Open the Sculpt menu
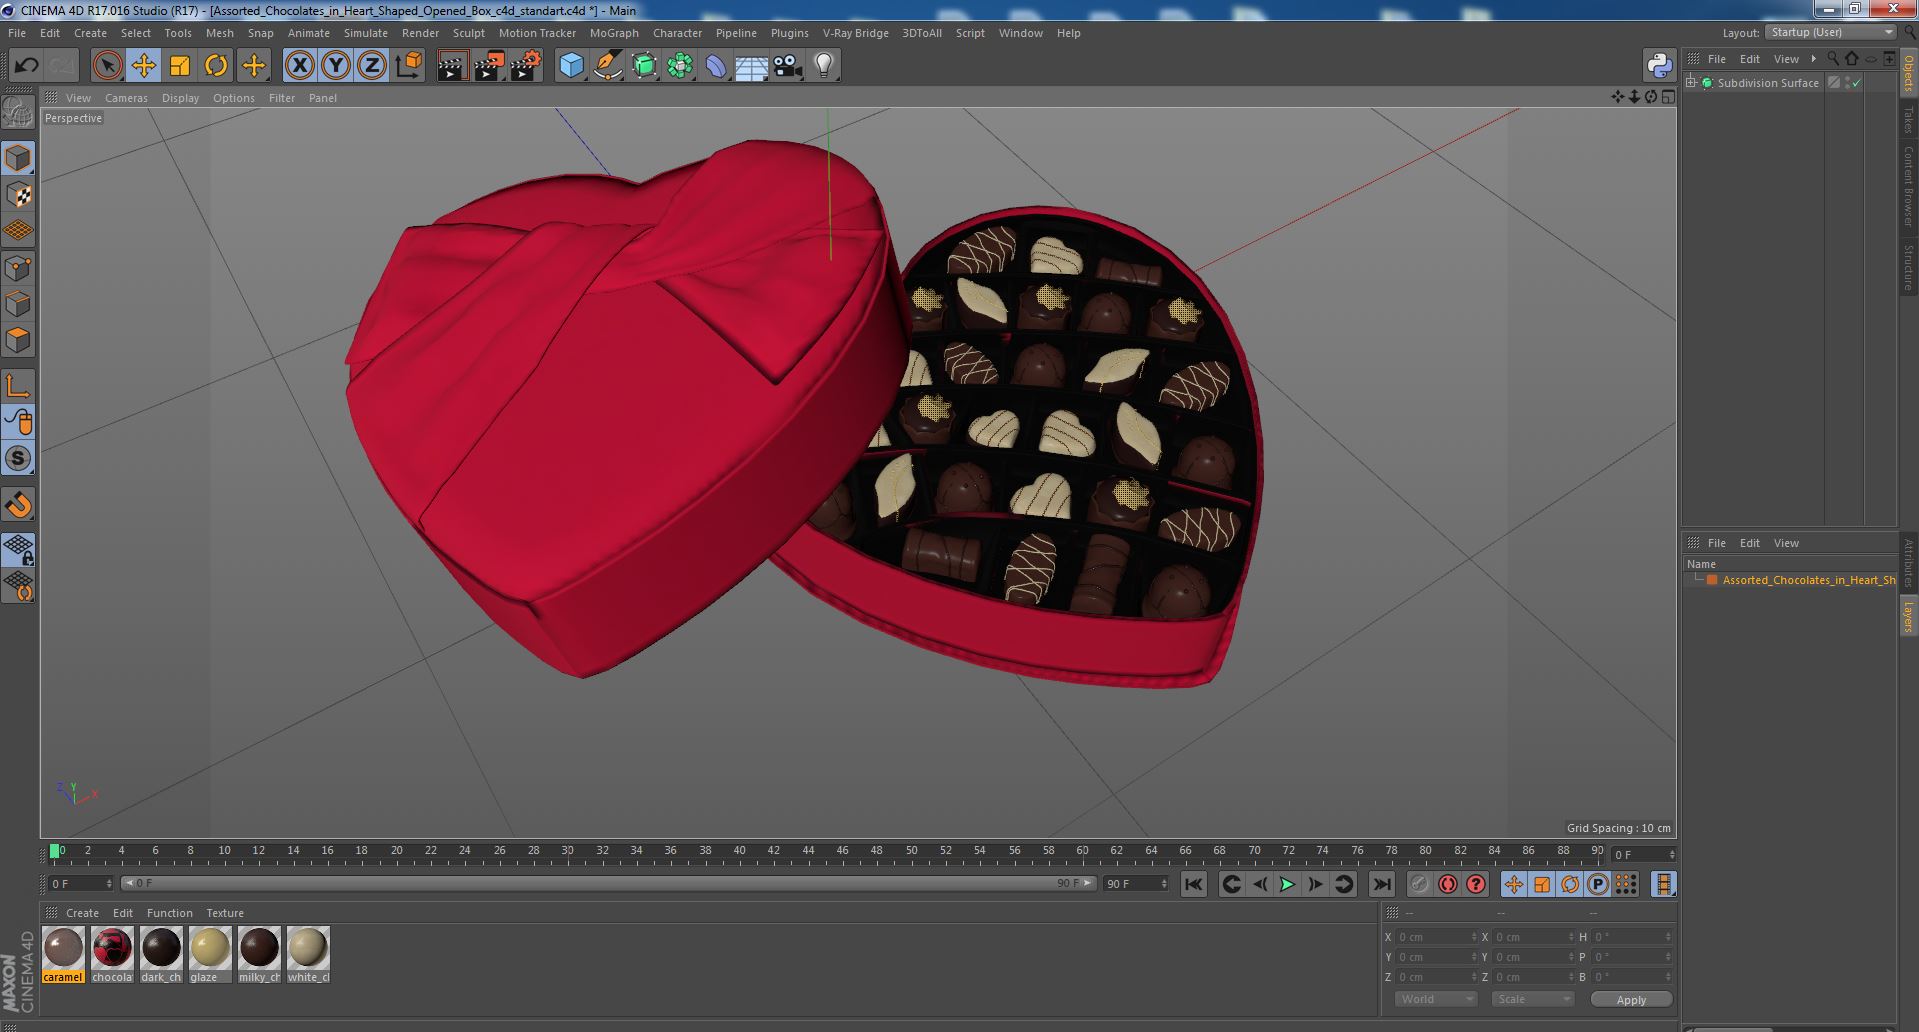1919x1032 pixels. [468, 33]
